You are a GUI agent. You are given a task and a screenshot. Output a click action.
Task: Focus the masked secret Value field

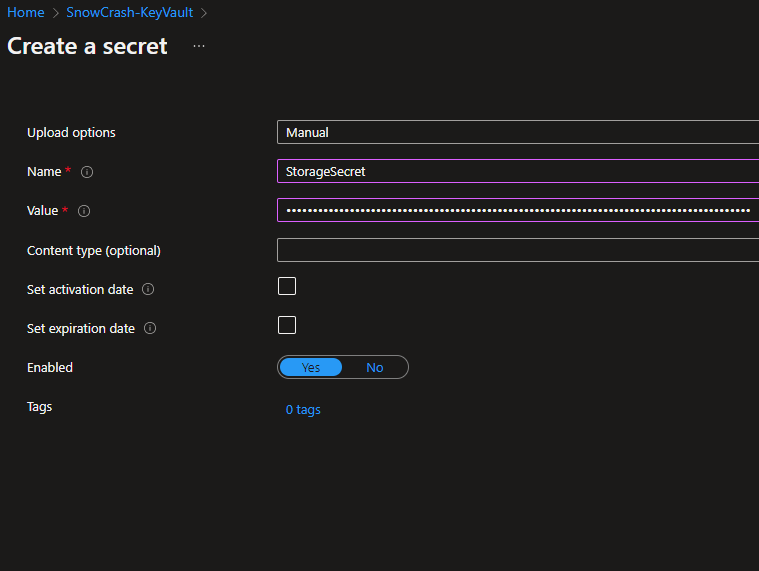click(x=517, y=210)
